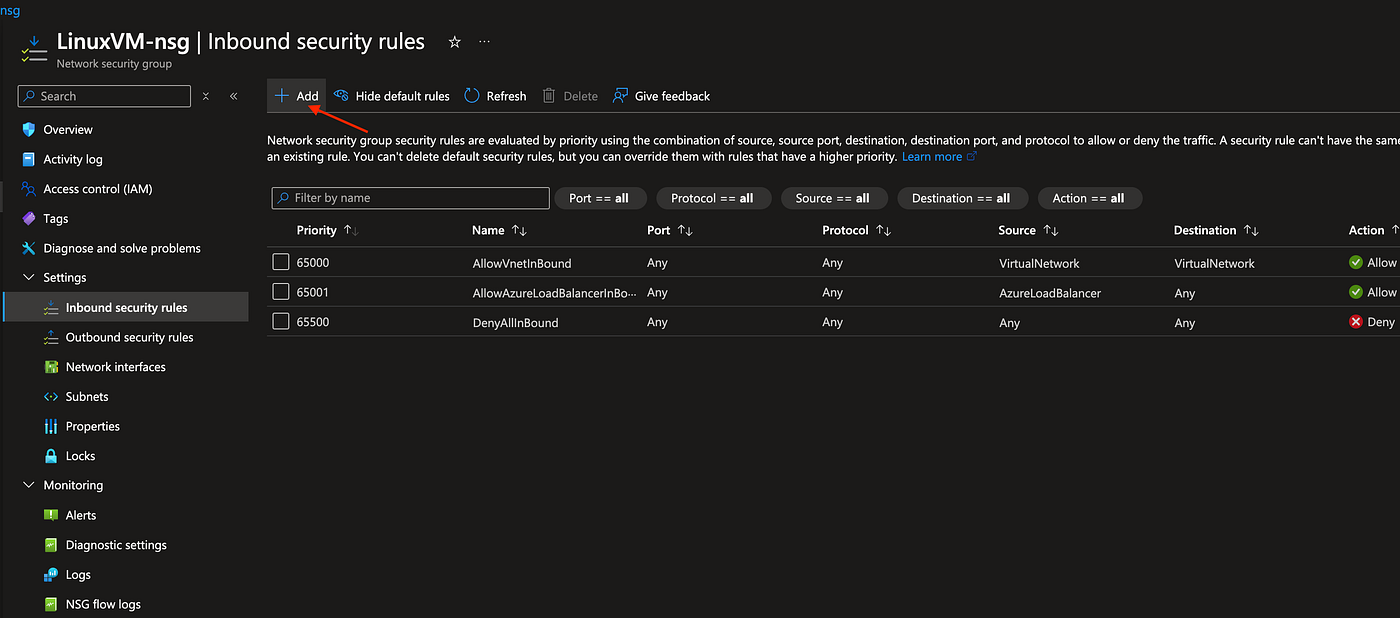Open Activity log in the sidebar
This screenshot has width=1400, height=618.
[x=73, y=159]
